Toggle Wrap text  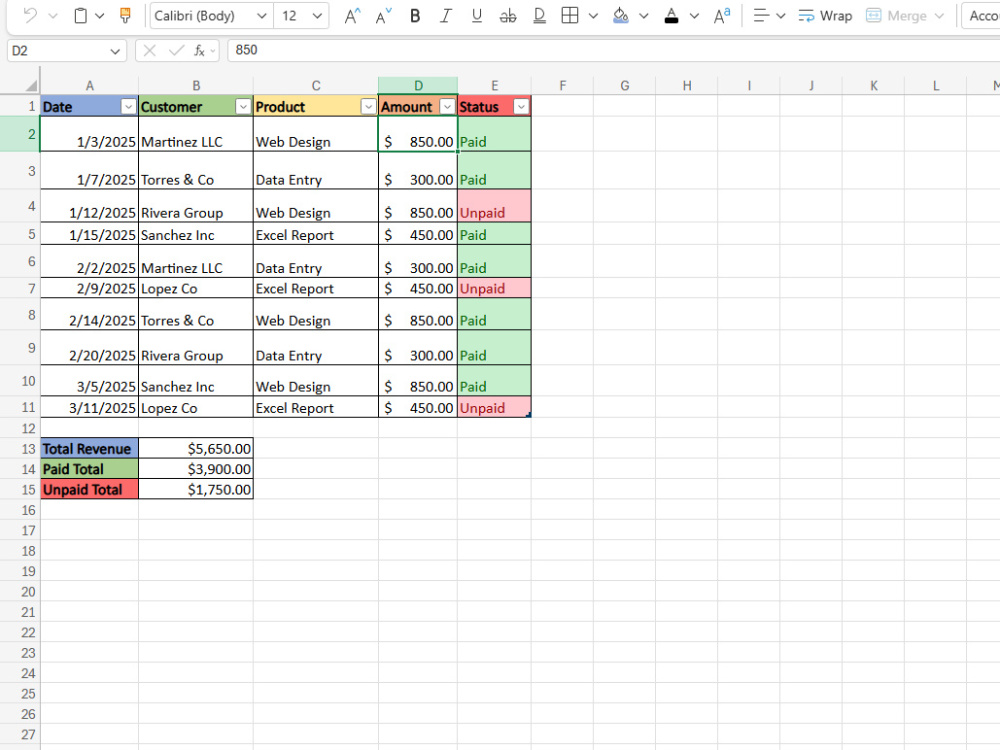(825, 16)
